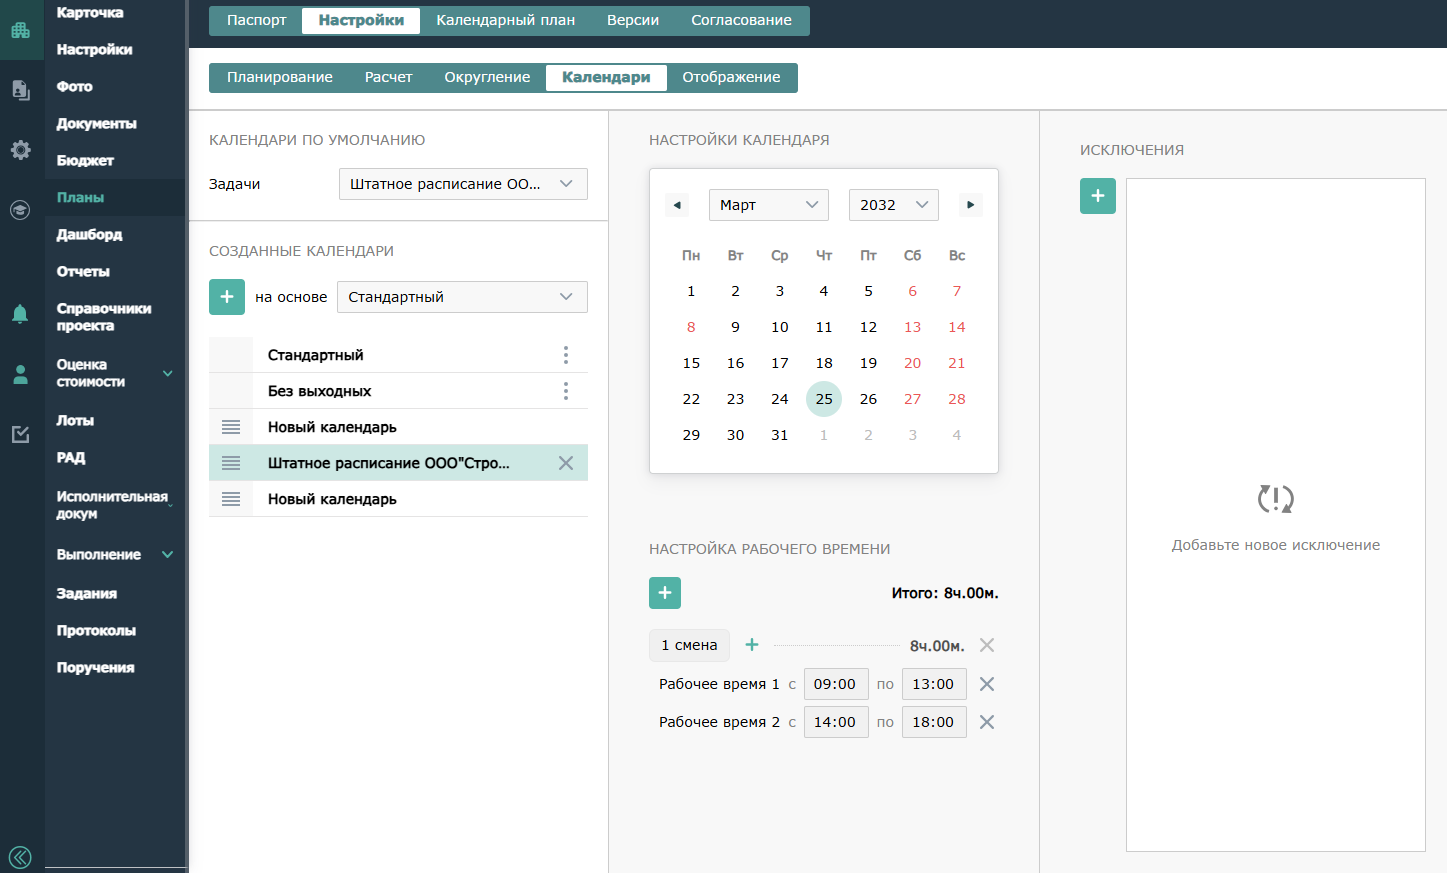Click the plus button to add an exception
The height and width of the screenshot is (873, 1447).
tap(1097, 196)
